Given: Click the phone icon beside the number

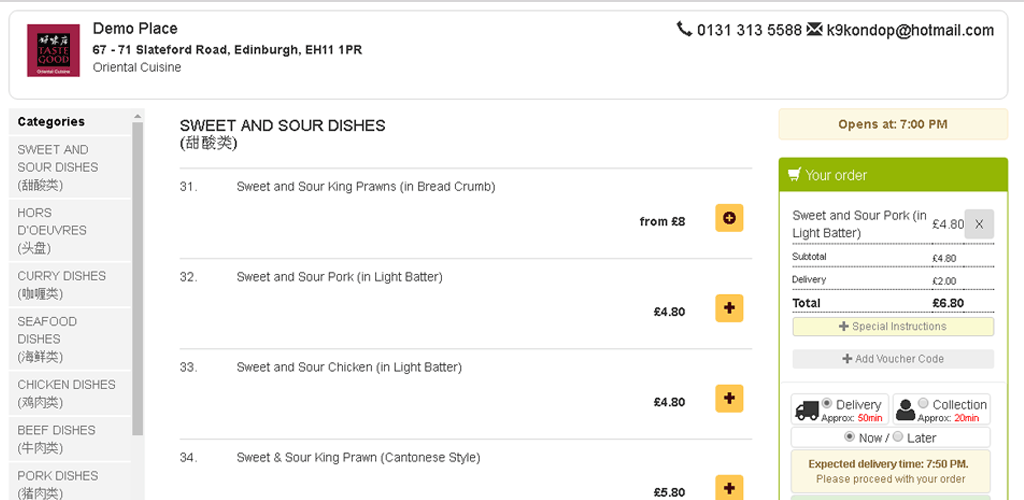Looking at the screenshot, I should pos(684,30).
